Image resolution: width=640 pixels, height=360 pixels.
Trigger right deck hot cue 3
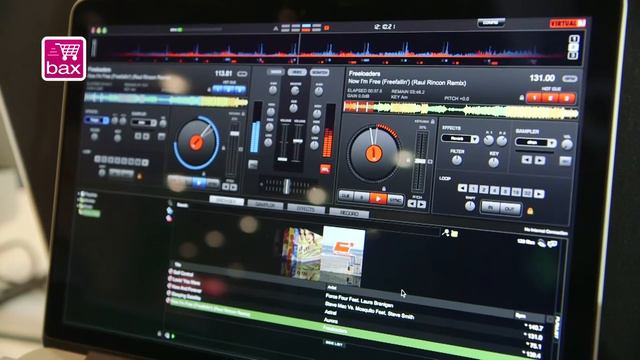coord(567,99)
